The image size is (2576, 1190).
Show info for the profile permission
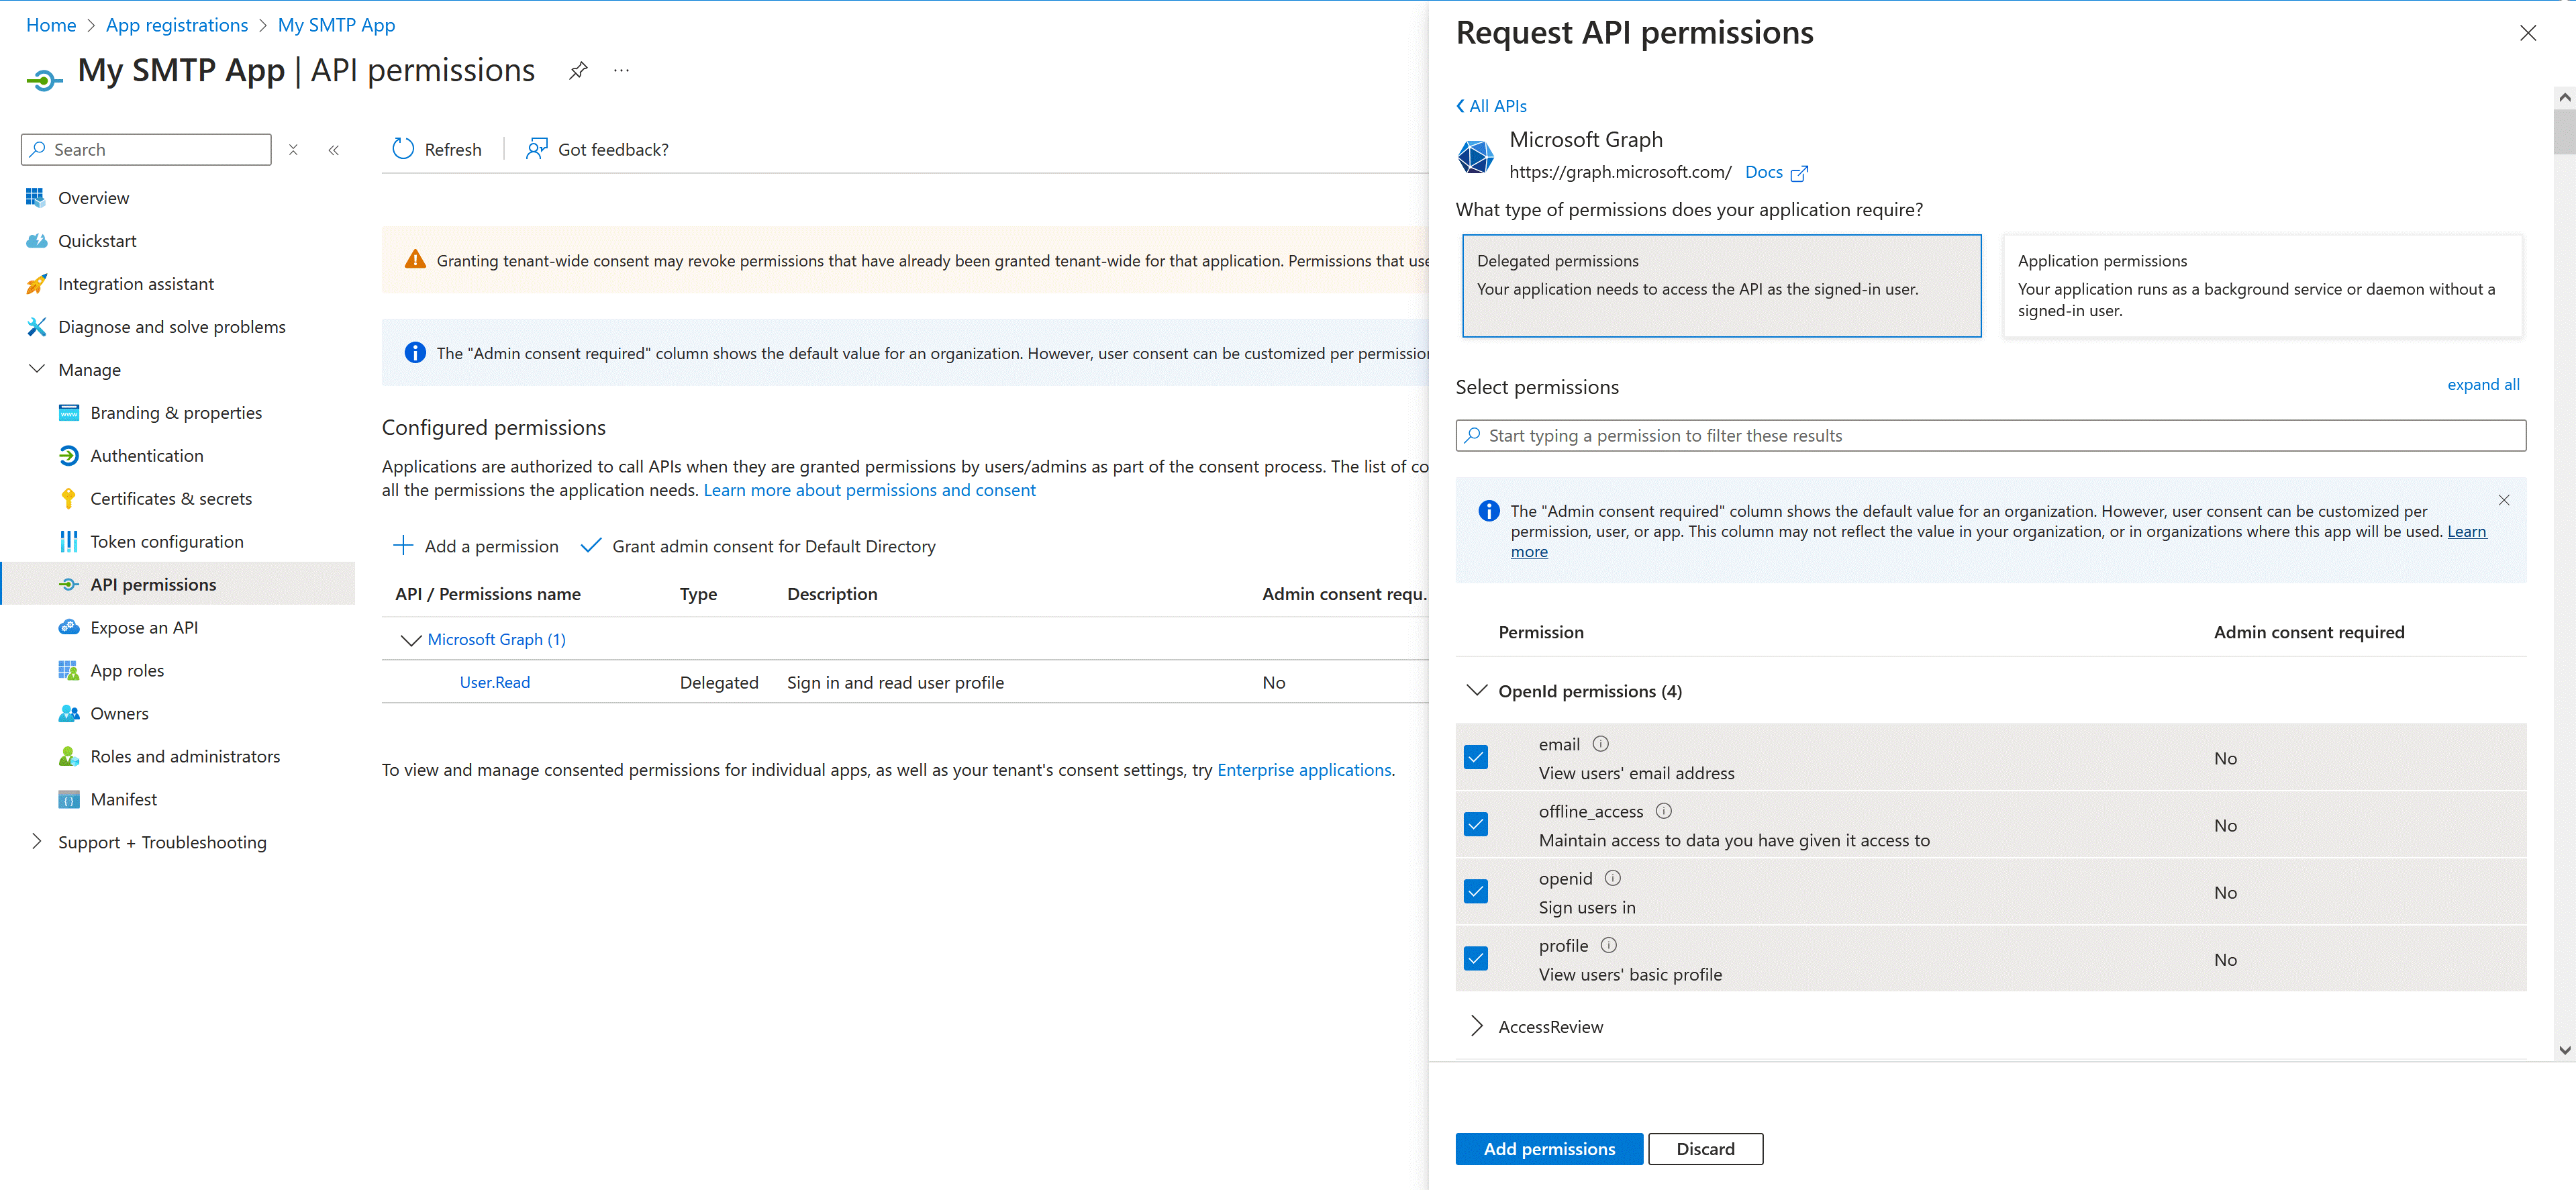(1608, 945)
